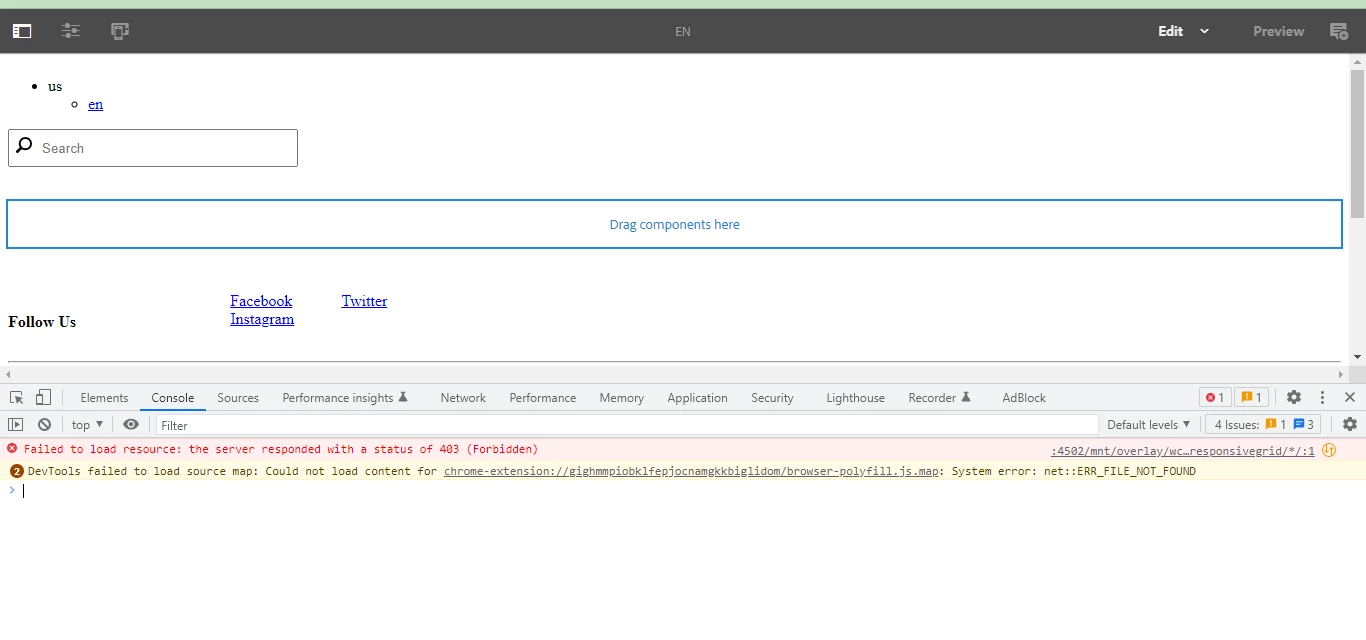Open the Performance insights tab
1366x640 pixels.
(345, 397)
